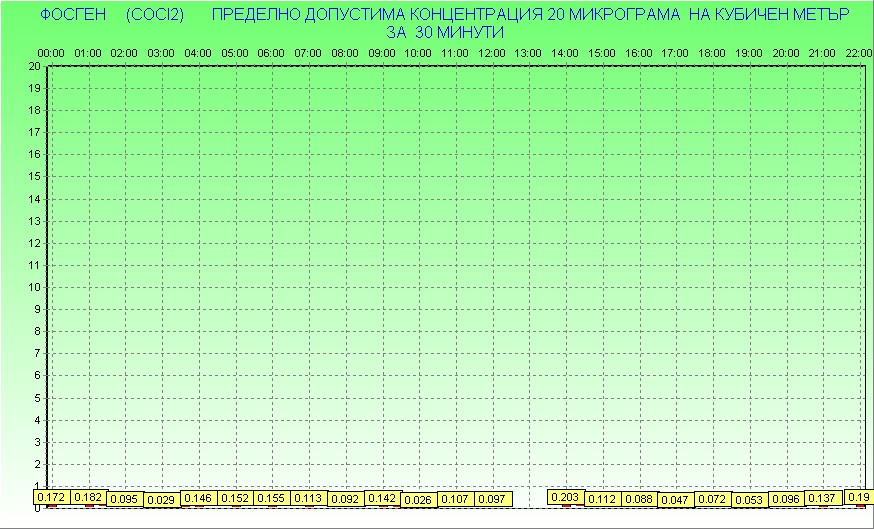
Task: Click the 14:00 time axis label
Action: pos(565,54)
